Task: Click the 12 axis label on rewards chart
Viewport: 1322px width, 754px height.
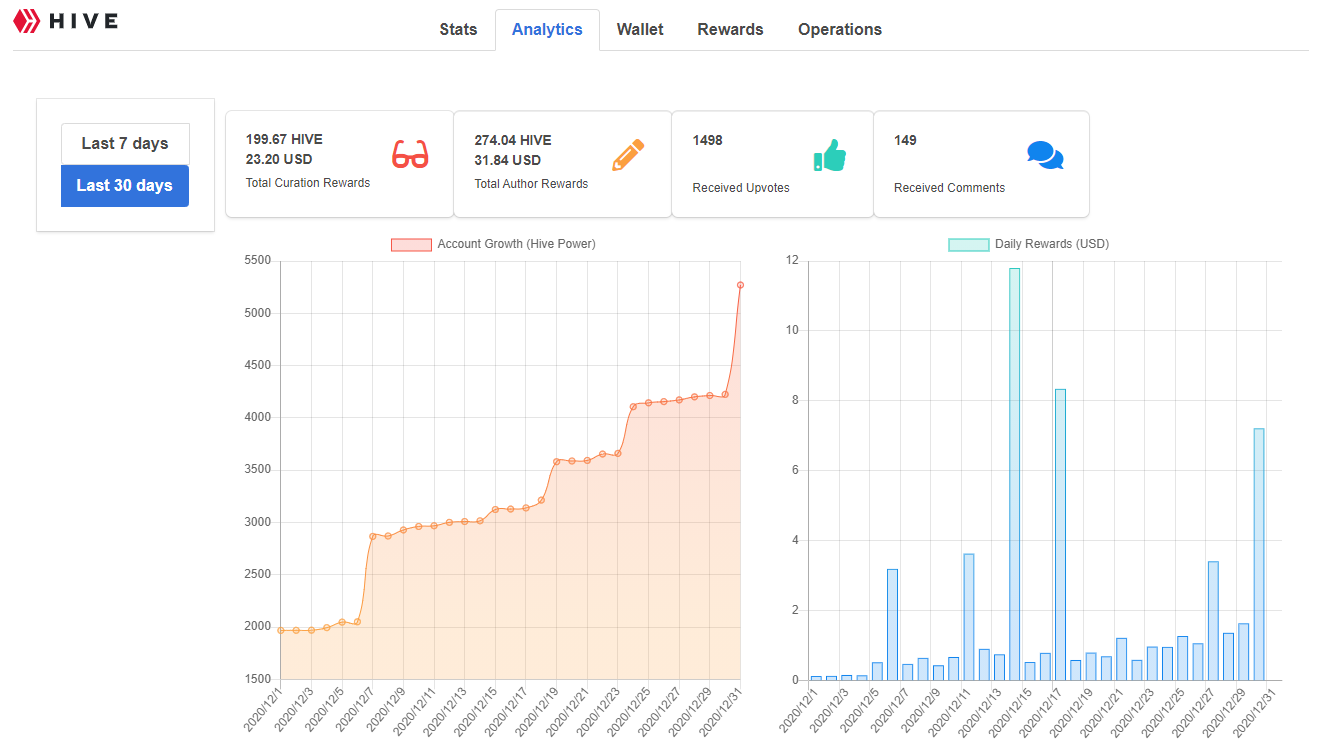Action: [792, 261]
